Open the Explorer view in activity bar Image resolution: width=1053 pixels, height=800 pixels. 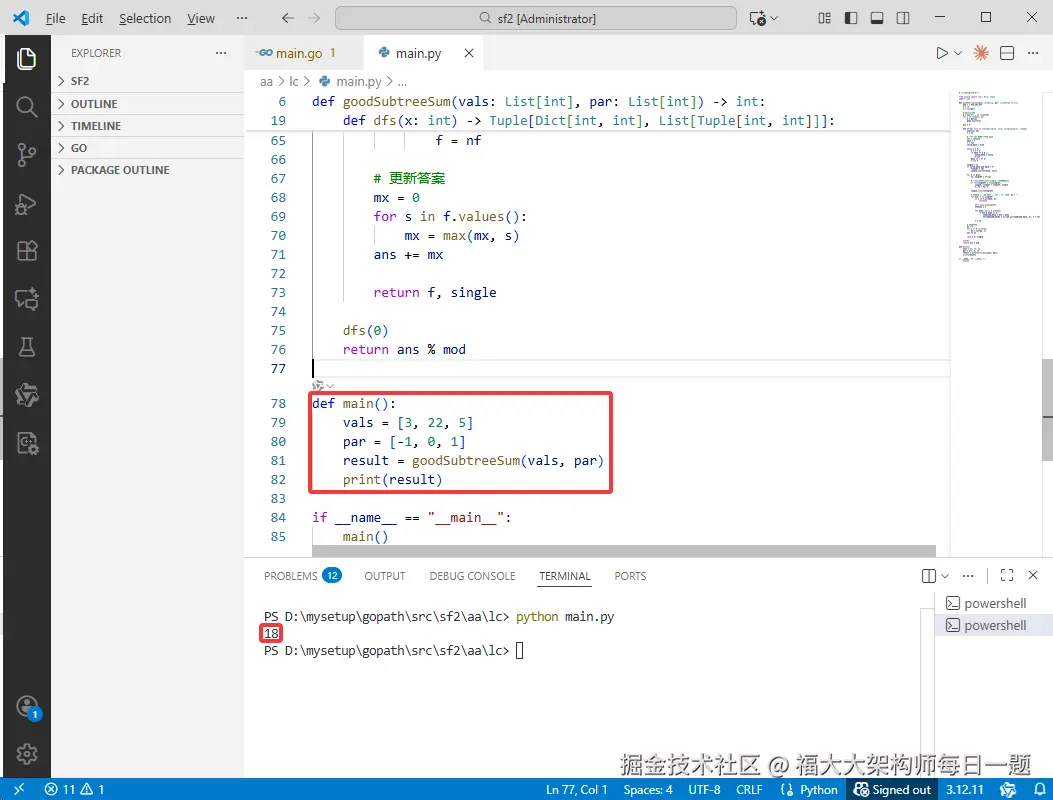26,58
